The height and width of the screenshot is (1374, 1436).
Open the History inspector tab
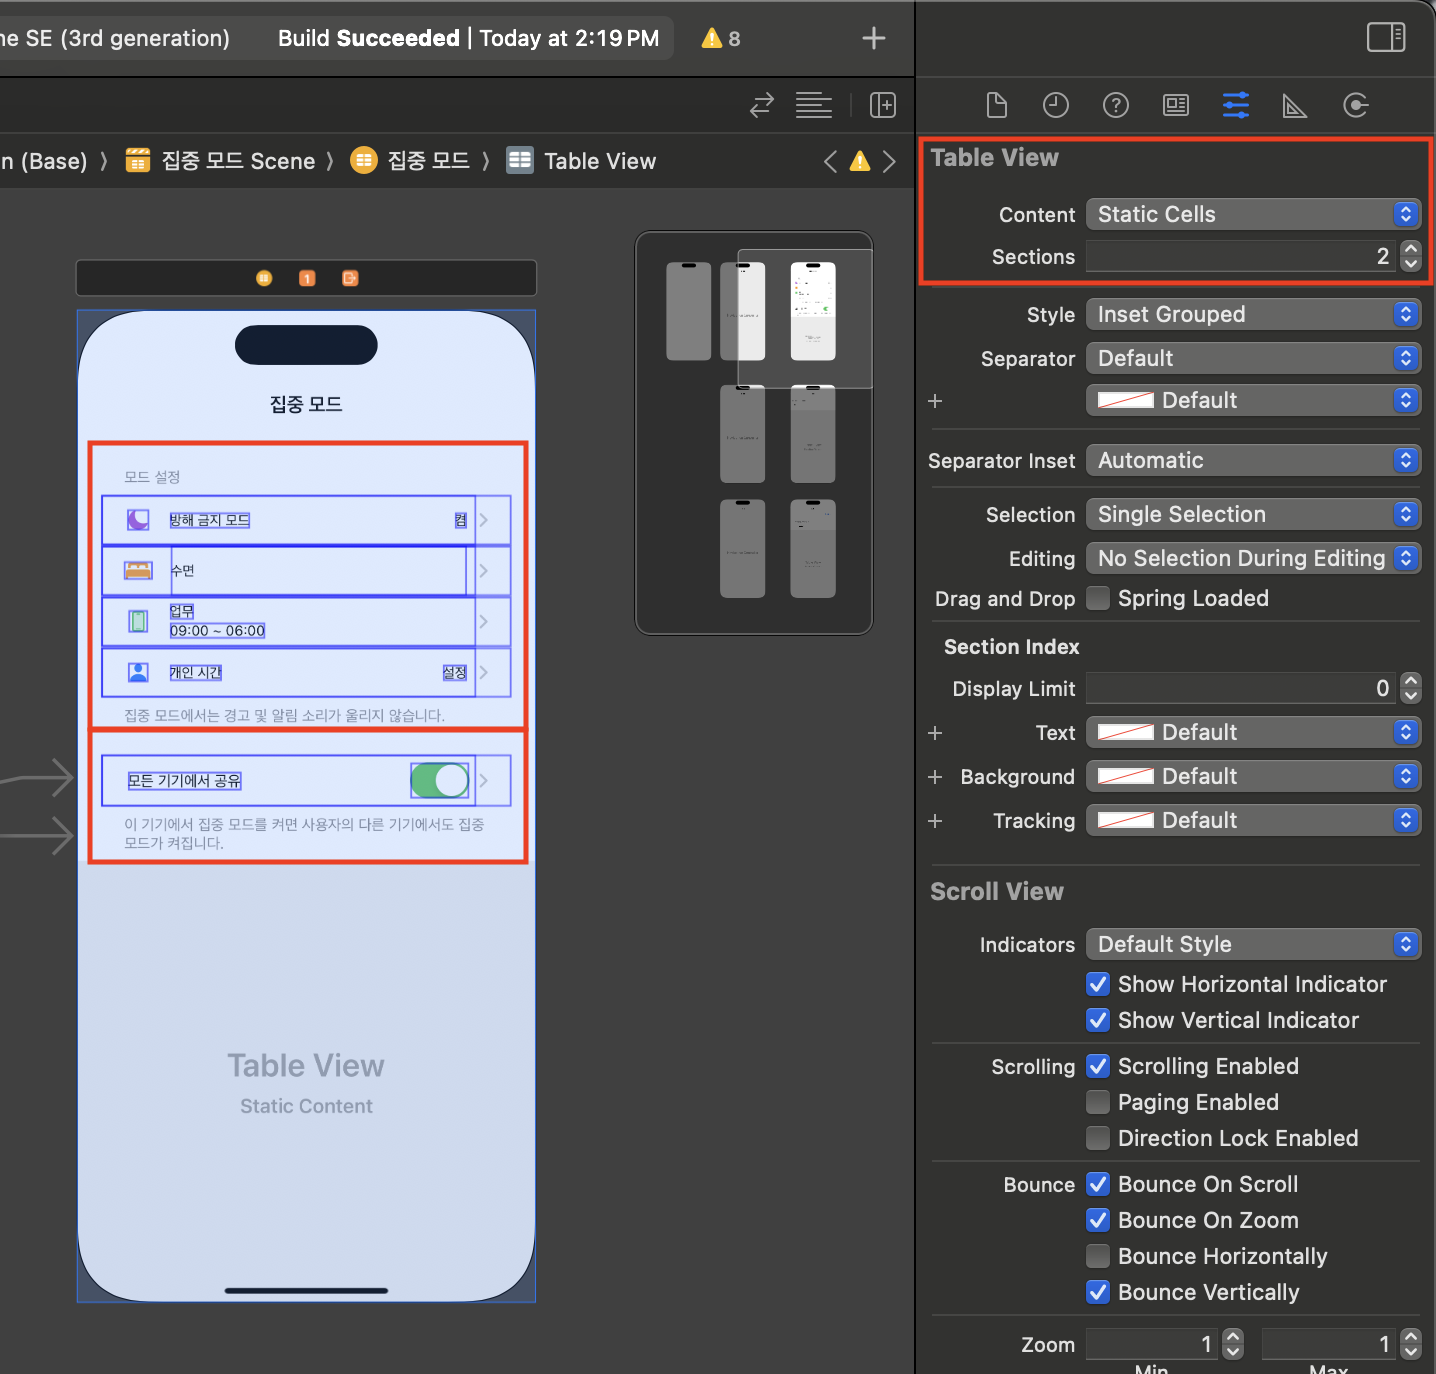click(x=1056, y=105)
